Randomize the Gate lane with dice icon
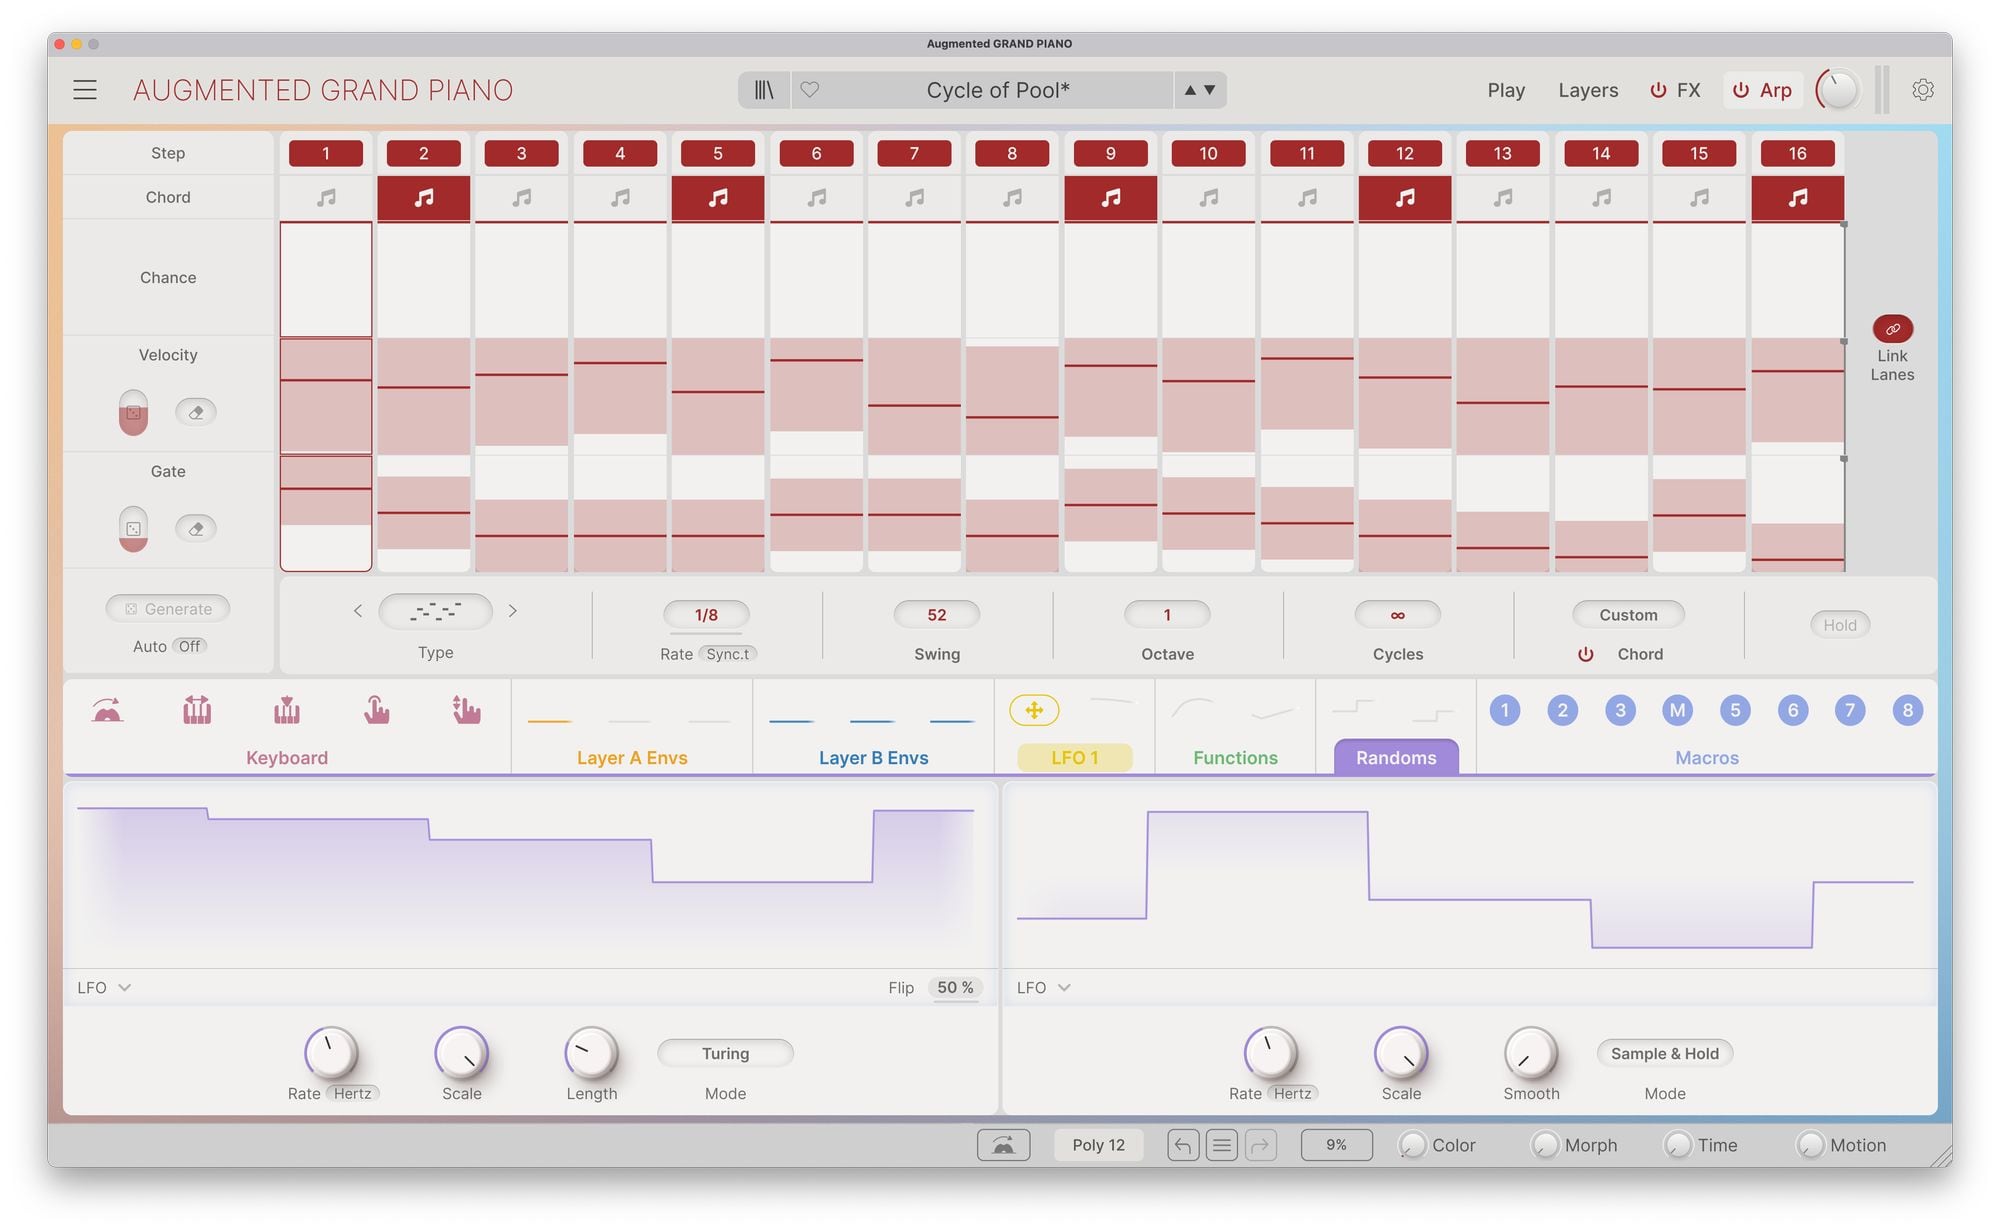The height and width of the screenshot is (1230, 2000). (133, 527)
